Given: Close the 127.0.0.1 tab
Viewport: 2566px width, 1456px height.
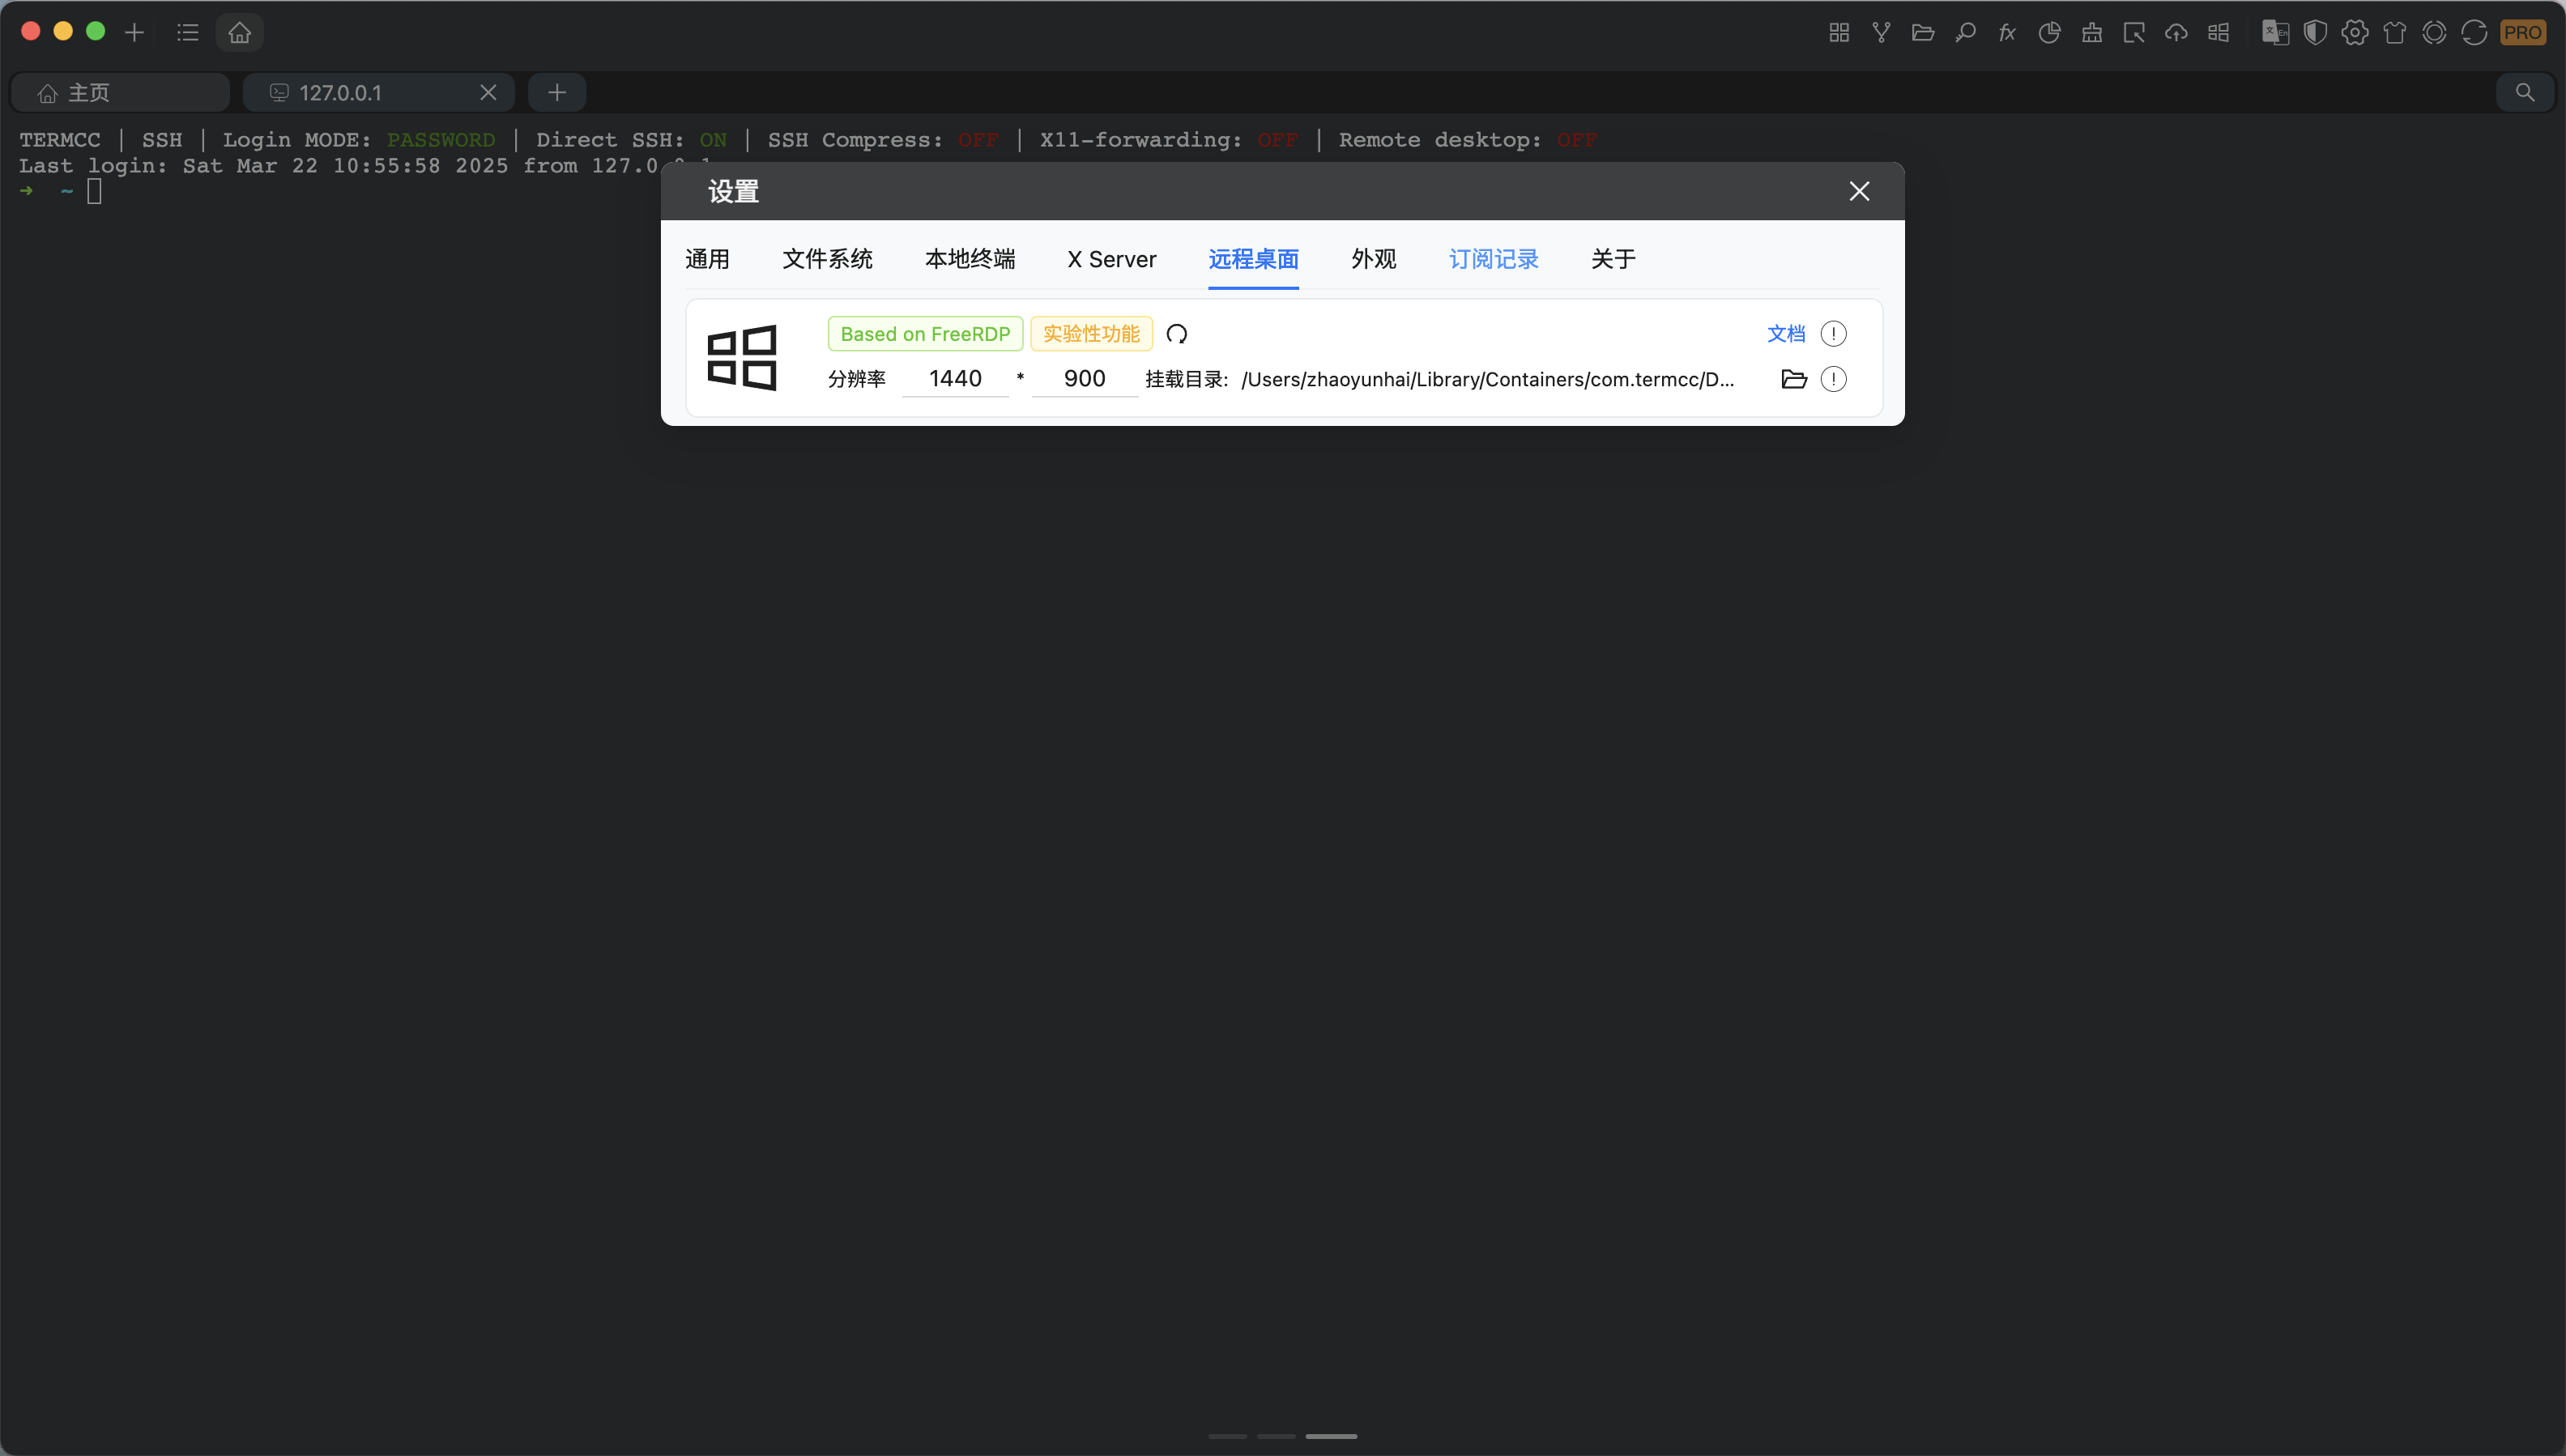Looking at the screenshot, I should 488,92.
